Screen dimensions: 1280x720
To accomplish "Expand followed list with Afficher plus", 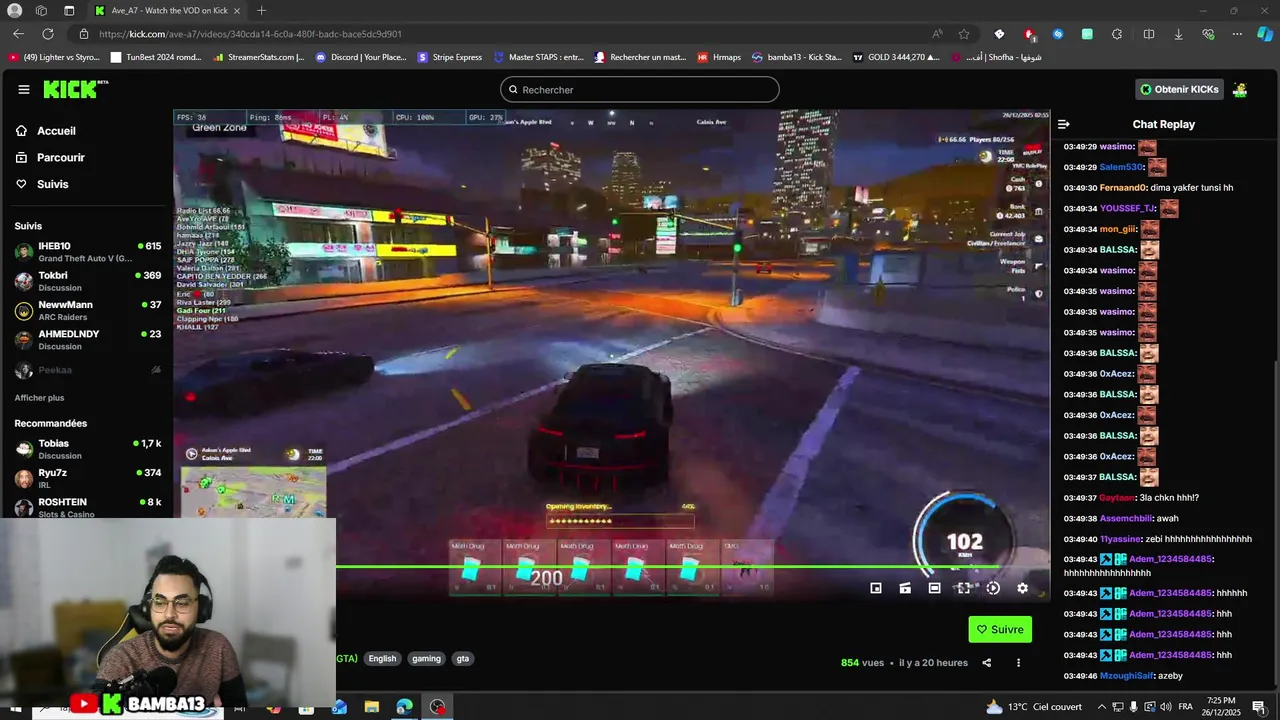I will point(39,398).
